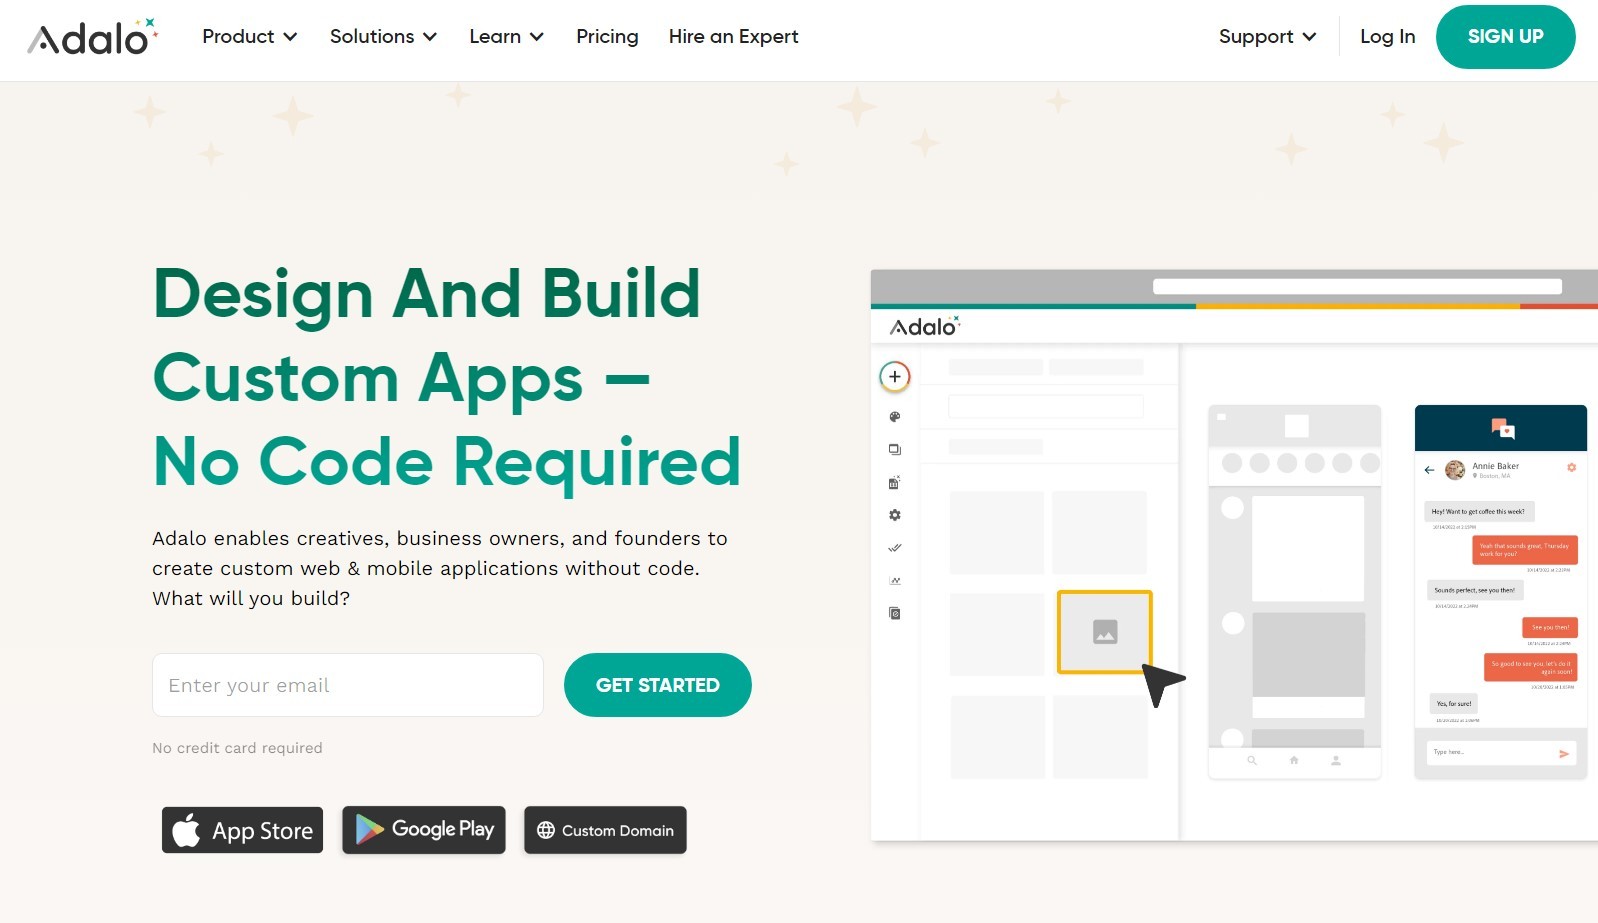Open the Learn dropdown menu
Screen dimensions: 1598x923
pos(506,37)
